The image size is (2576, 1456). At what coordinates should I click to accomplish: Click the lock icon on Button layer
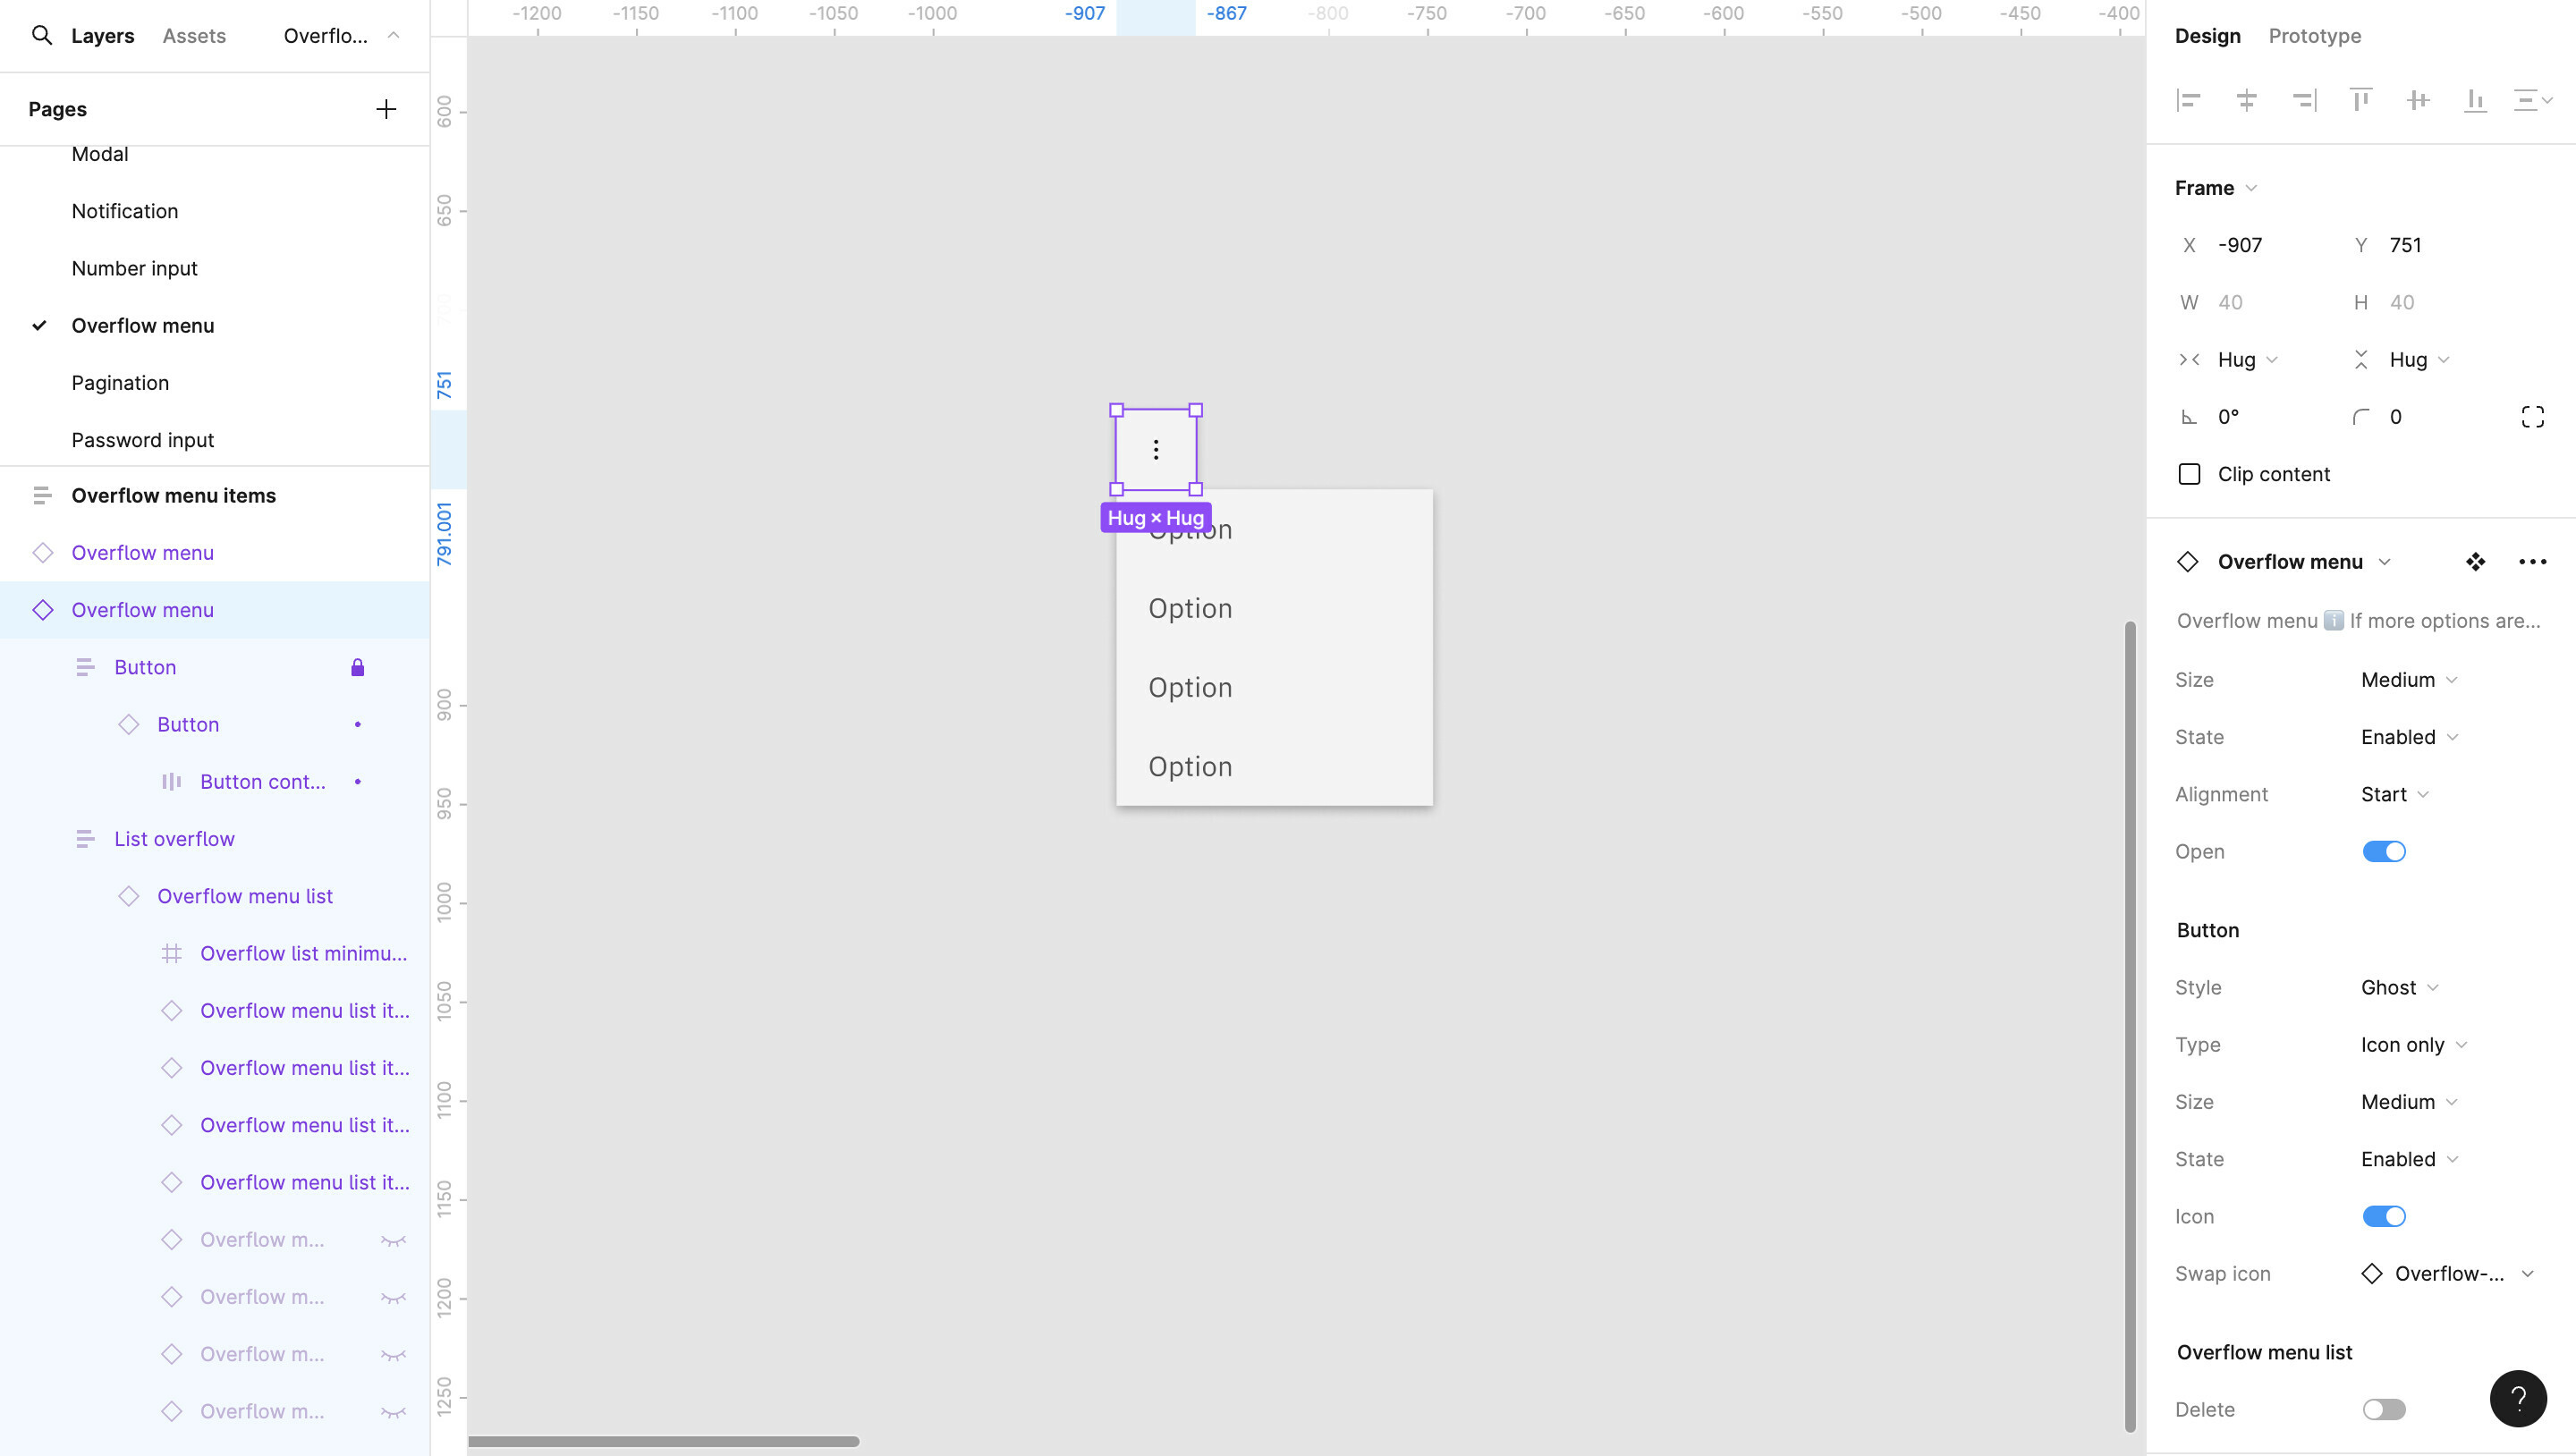pyautogui.click(x=357, y=668)
